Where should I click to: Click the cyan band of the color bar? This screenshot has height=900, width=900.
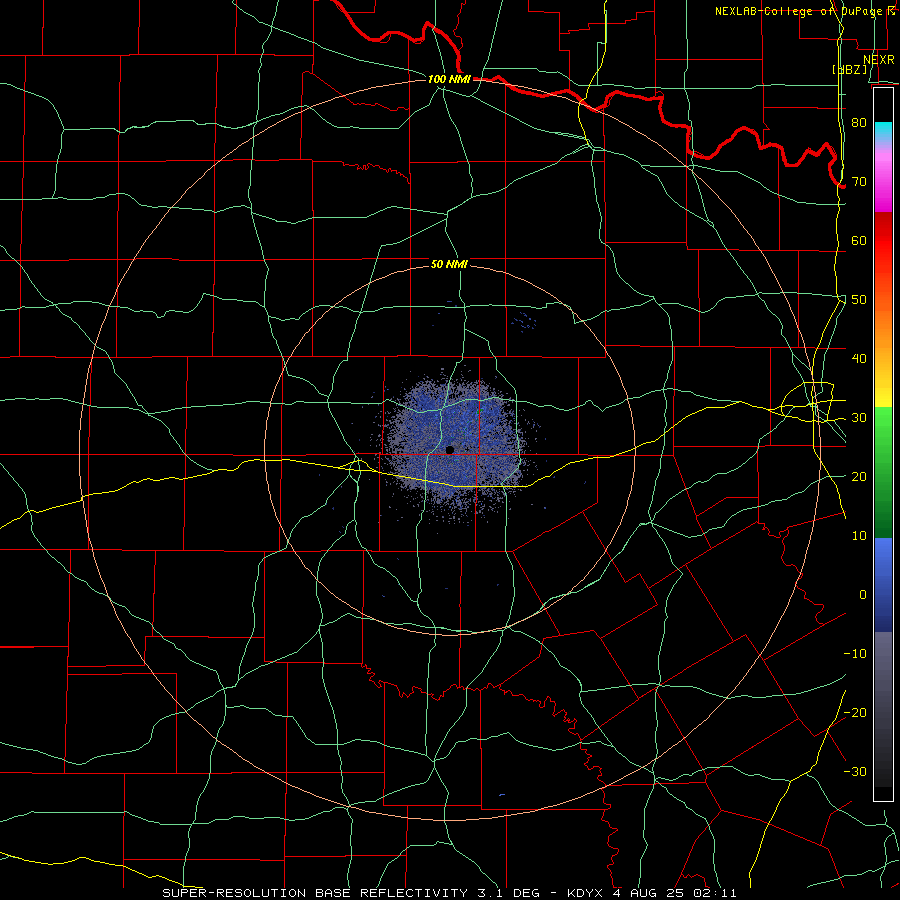(x=883, y=131)
